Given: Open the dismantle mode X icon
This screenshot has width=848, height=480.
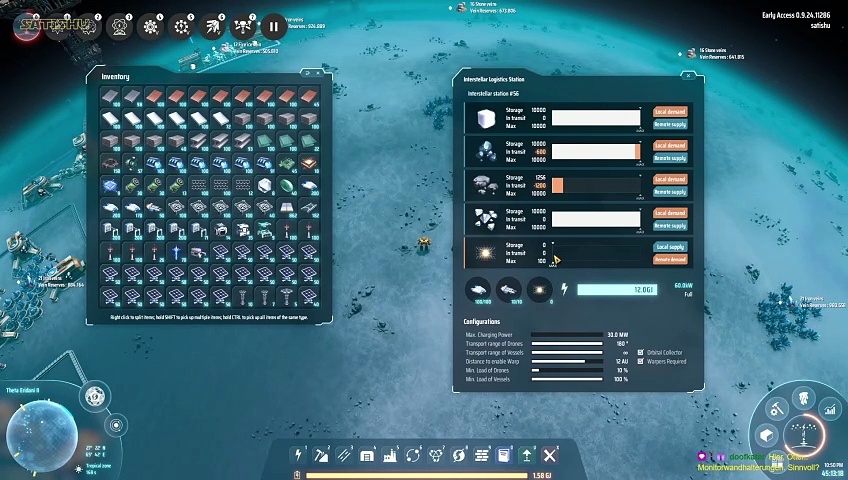Looking at the screenshot, I should point(549,455).
